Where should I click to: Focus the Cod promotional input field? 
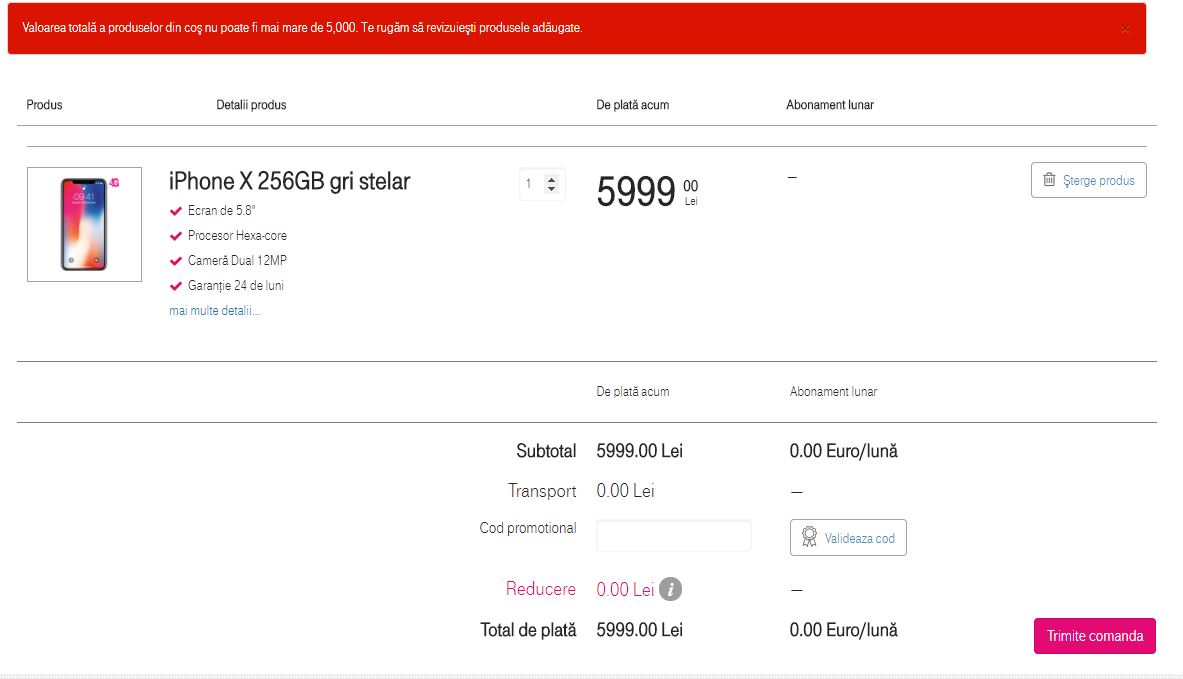[x=674, y=536]
